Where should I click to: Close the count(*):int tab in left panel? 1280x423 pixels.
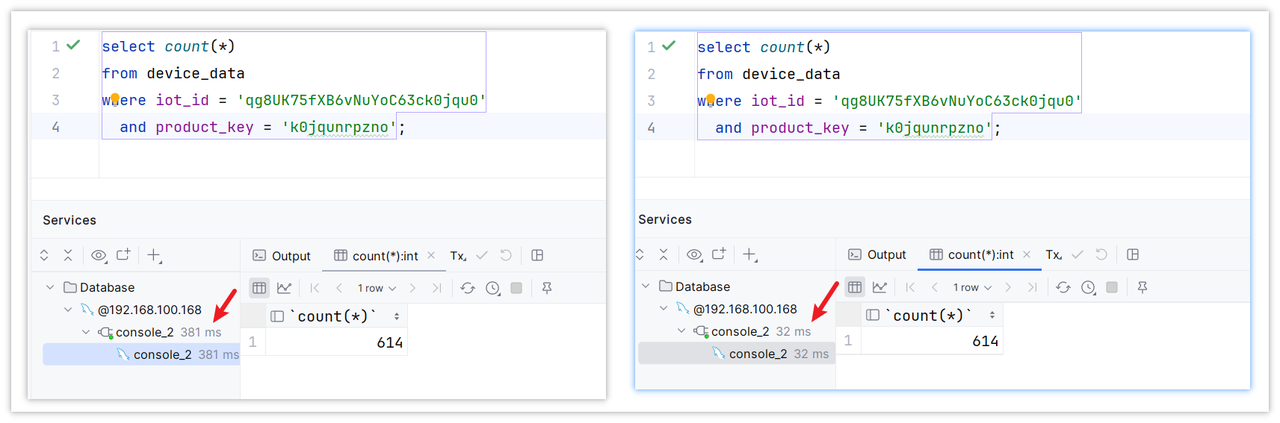click(x=433, y=256)
